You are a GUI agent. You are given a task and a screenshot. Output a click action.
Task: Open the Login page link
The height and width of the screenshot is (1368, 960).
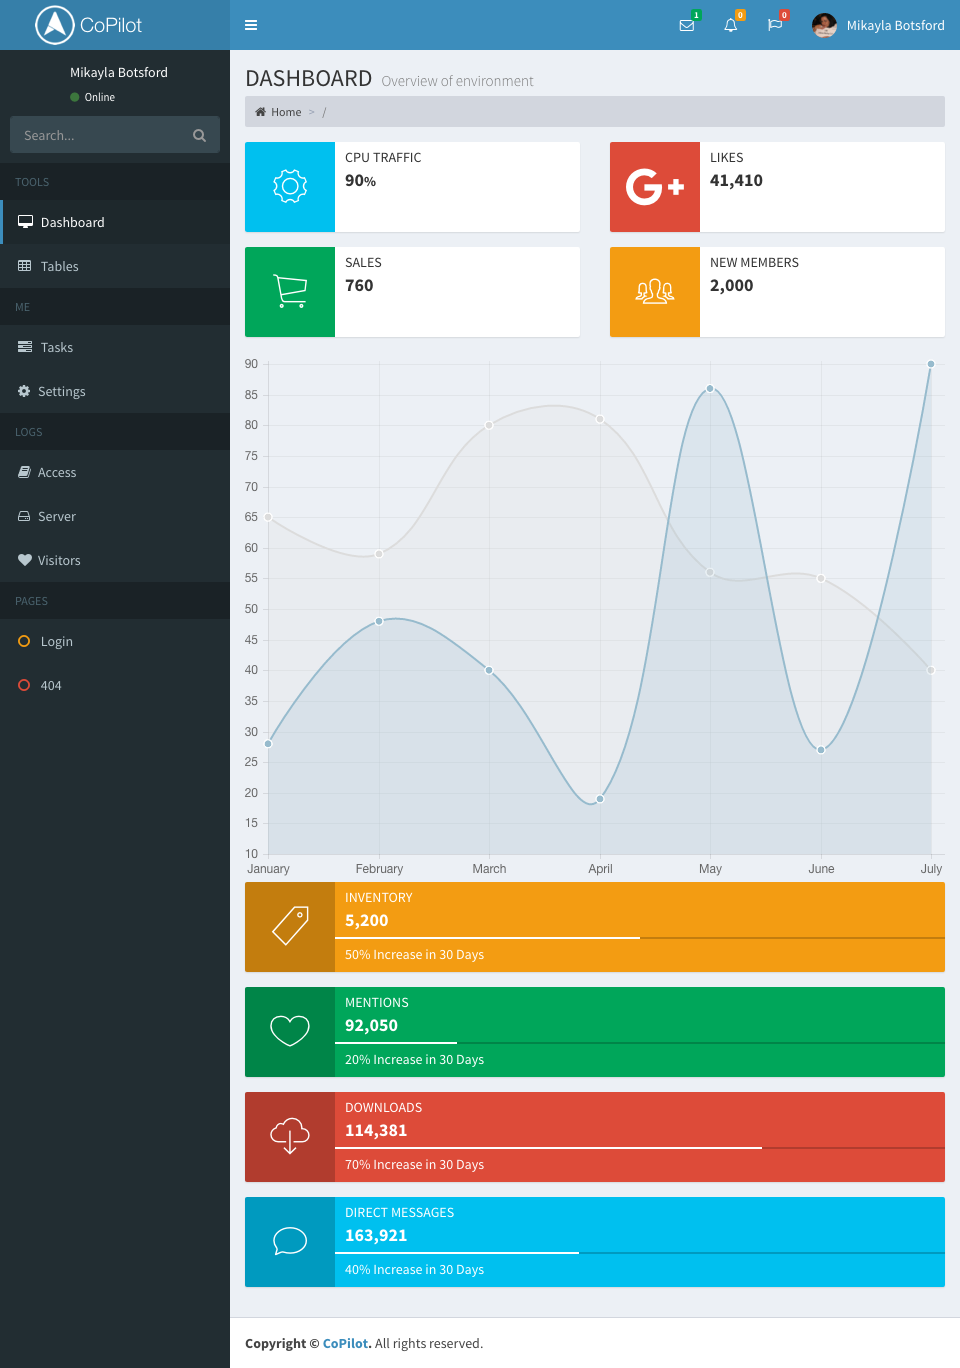point(57,641)
